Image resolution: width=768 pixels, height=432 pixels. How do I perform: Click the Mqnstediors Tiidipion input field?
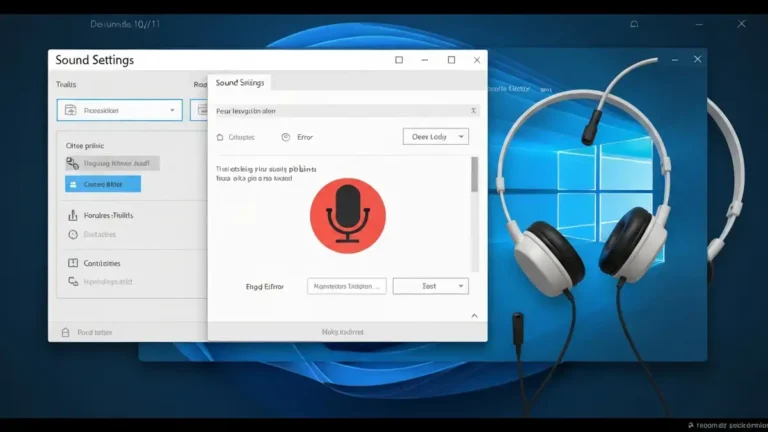pos(347,286)
